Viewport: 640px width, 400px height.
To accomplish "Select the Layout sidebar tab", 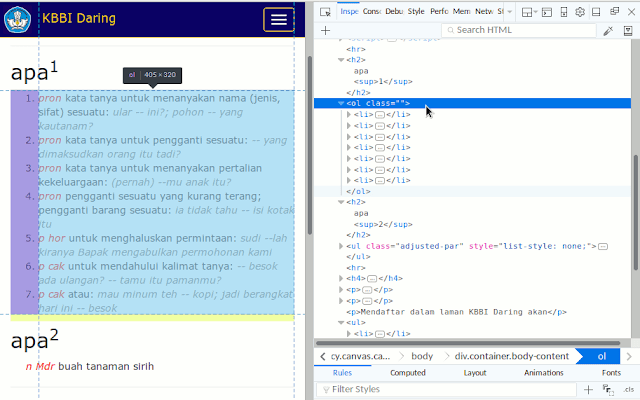I will (x=475, y=373).
